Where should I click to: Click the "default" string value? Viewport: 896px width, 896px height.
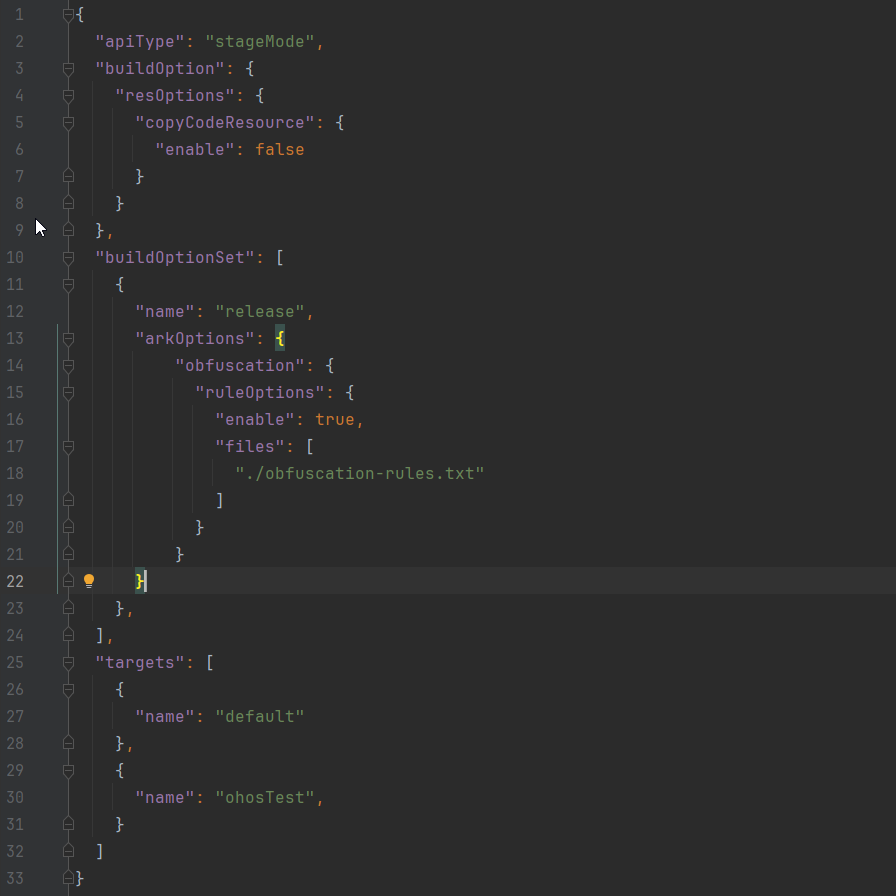(x=260, y=717)
